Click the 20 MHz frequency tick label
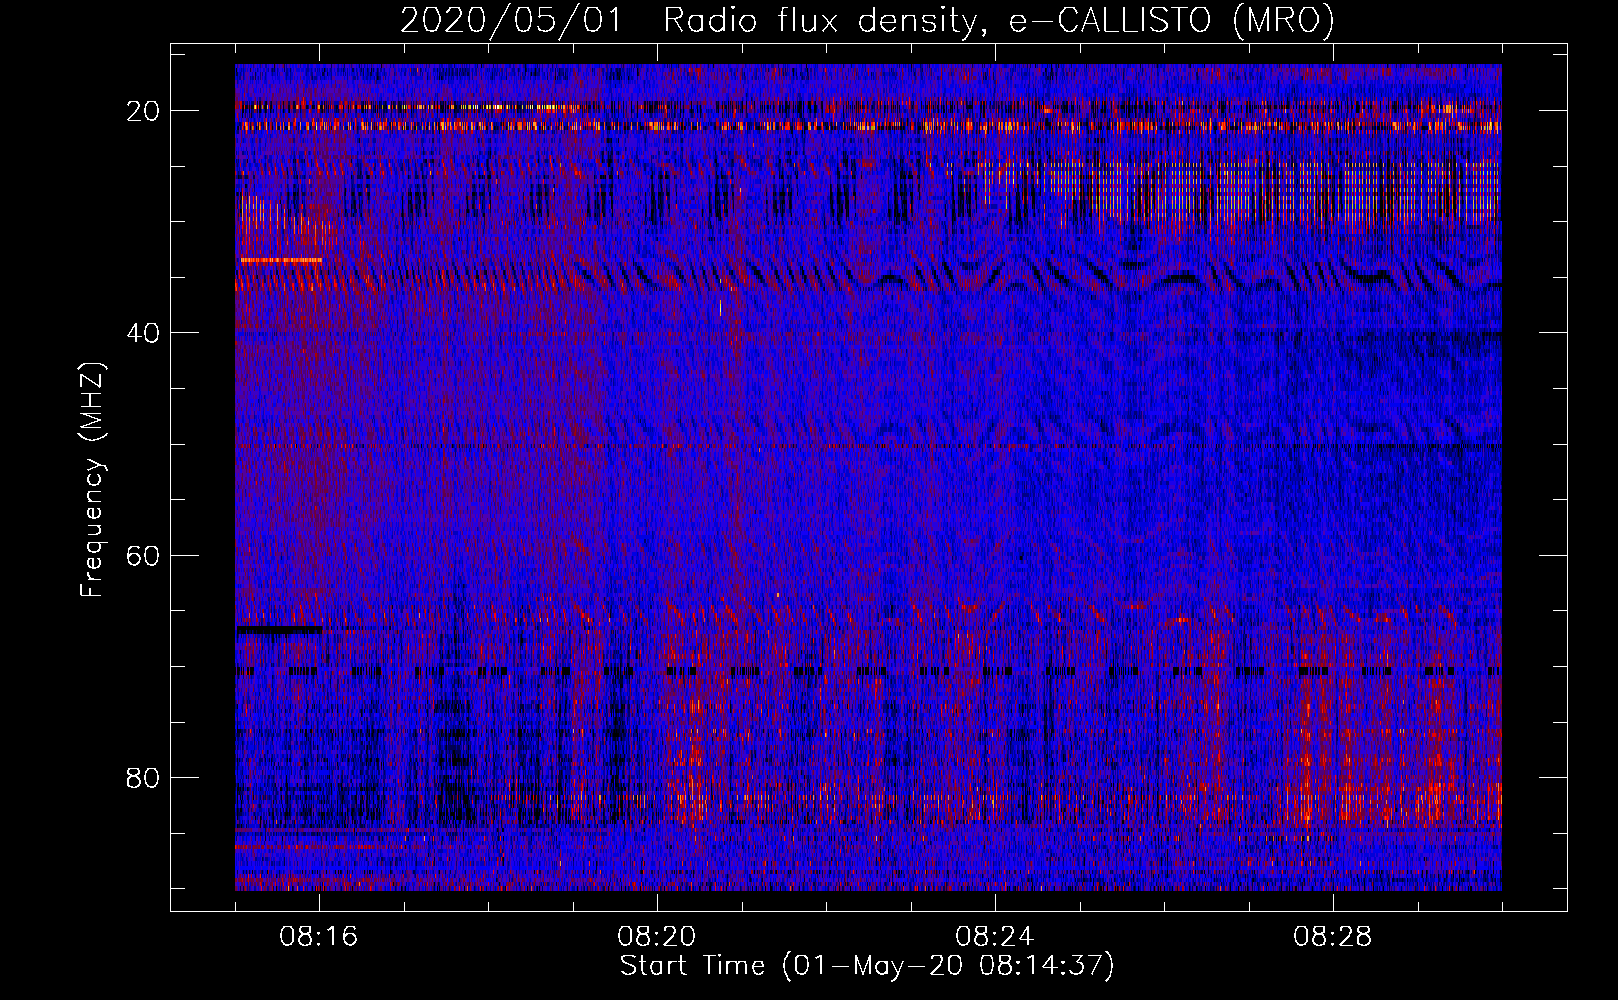Screen dimensions: 1618x1000 pyautogui.click(x=143, y=111)
